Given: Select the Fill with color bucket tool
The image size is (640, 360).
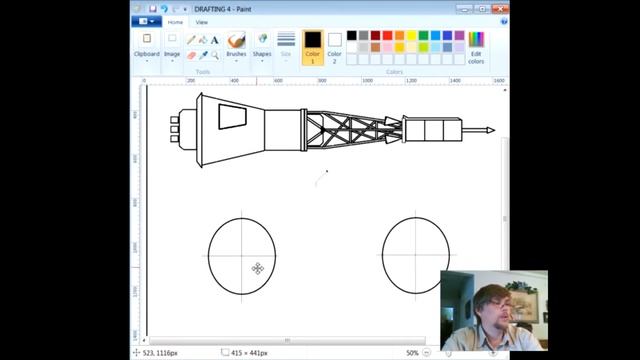Looking at the screenshot, I should (203, 40).
